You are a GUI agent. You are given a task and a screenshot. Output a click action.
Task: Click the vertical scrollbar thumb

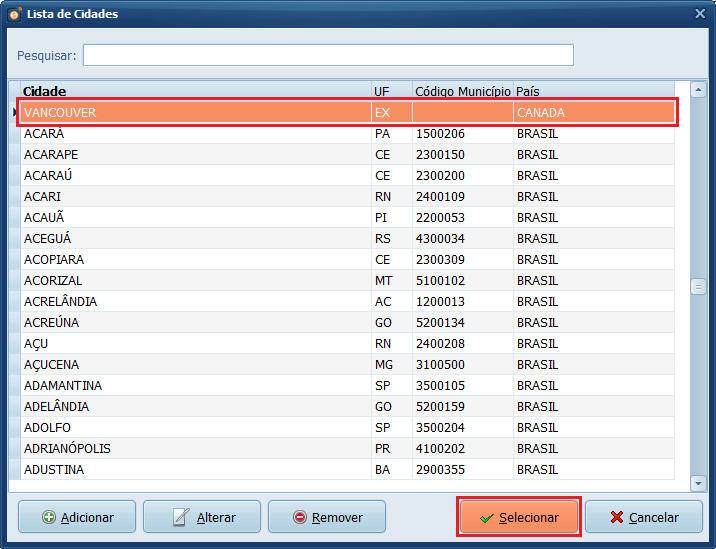tap(698, 287)
